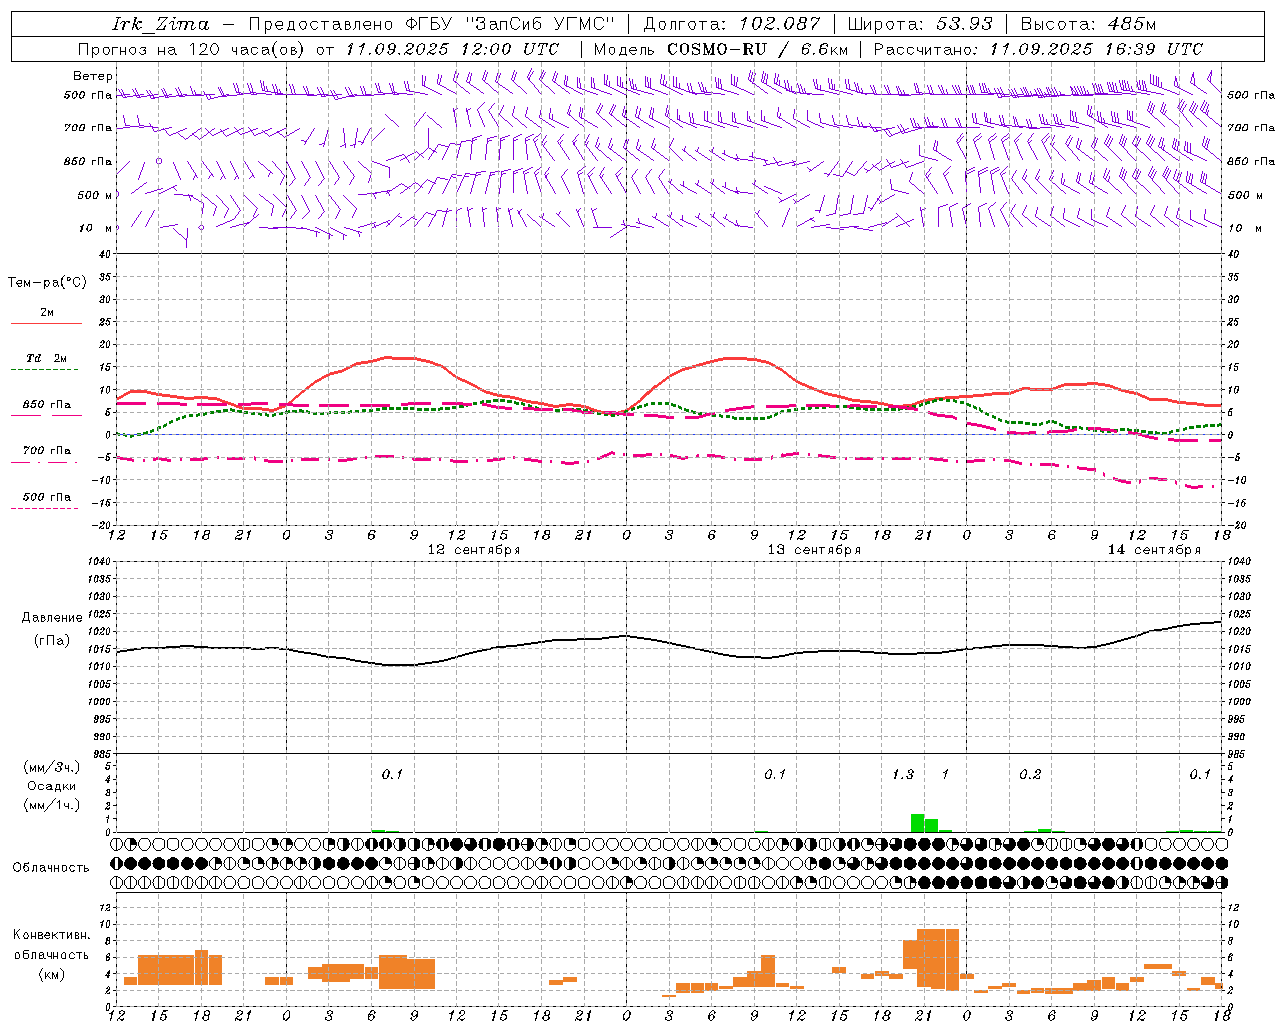The image size is (1280, 1024).
Task: Click the left '500 м' wind level label
Action: point(95,195)
